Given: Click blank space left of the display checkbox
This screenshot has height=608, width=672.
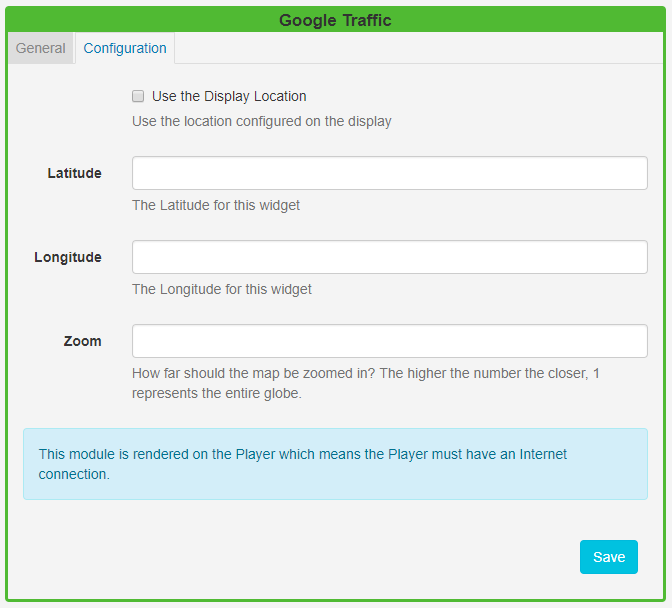Looking at the screenshot, I should pos(70,97).
